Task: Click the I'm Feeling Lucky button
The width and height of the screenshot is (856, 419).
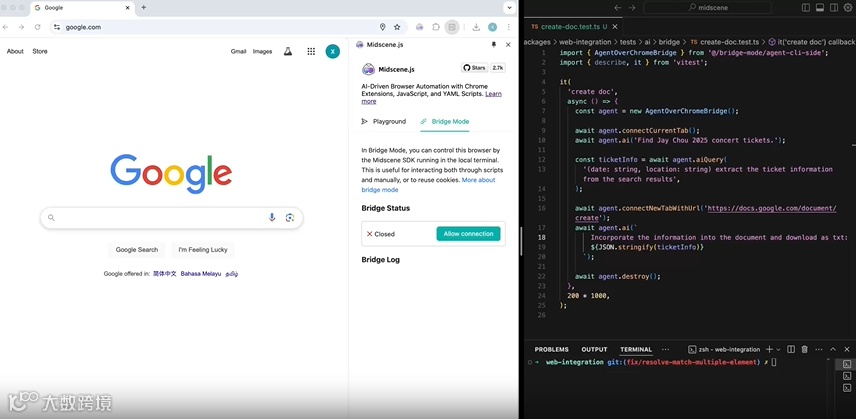Action: [203, 250]
